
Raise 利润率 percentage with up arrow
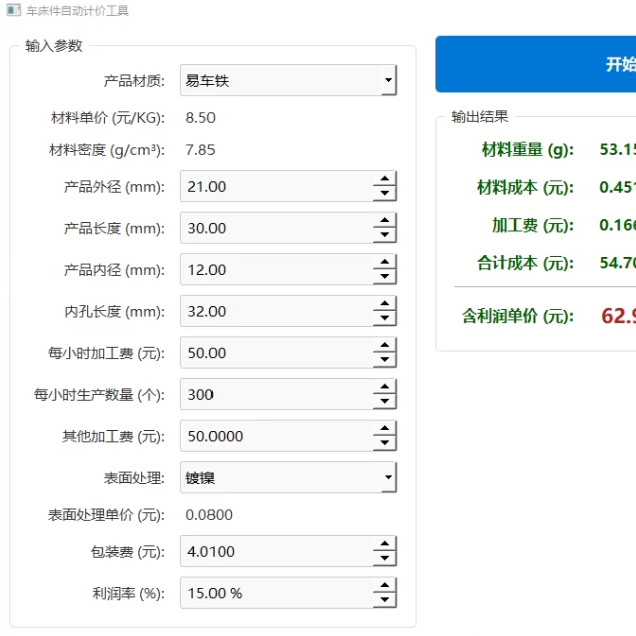[385, 586]
